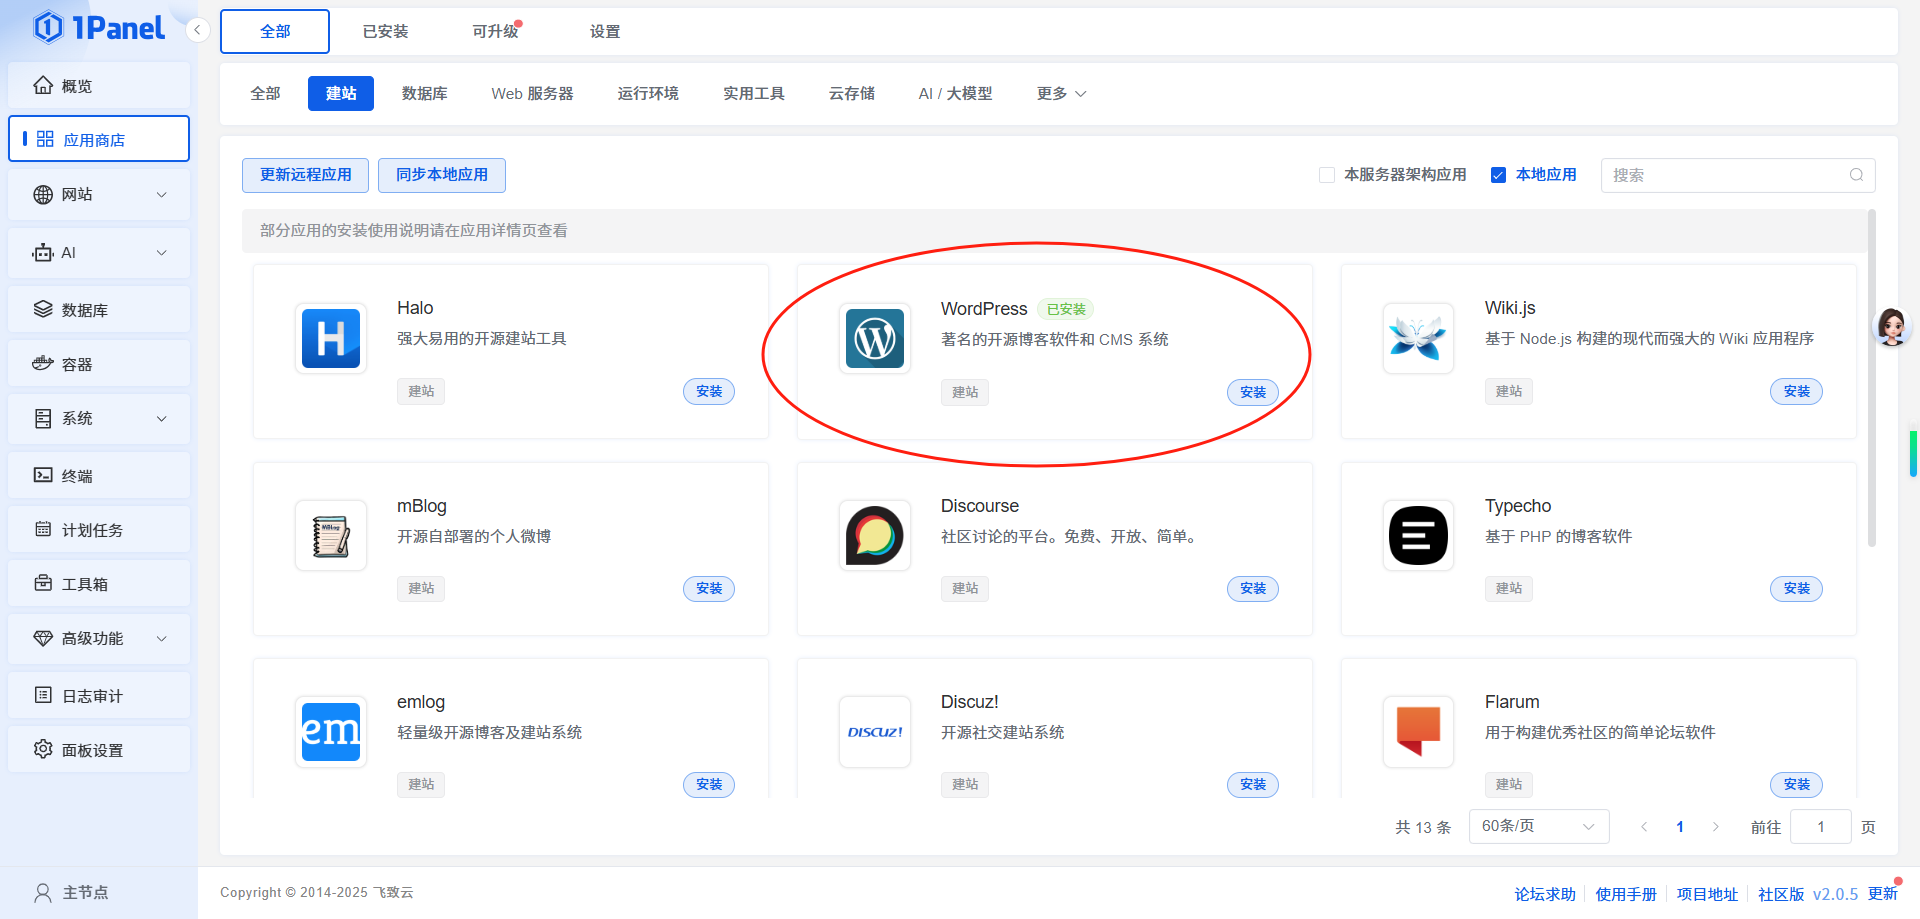Open the 项目地址 link
Viewport: 1920px width, 919px height.
click(1707, 894)
